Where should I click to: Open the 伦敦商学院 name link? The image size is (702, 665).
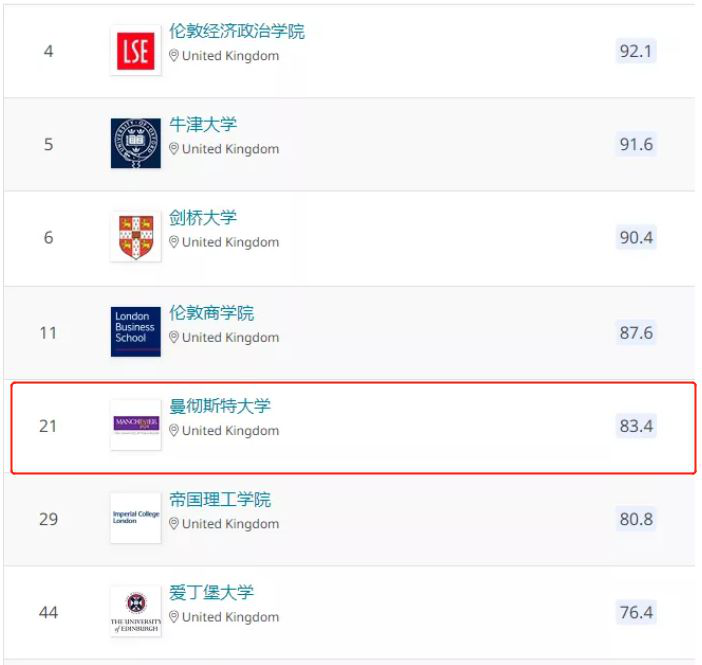pos(211,312)
